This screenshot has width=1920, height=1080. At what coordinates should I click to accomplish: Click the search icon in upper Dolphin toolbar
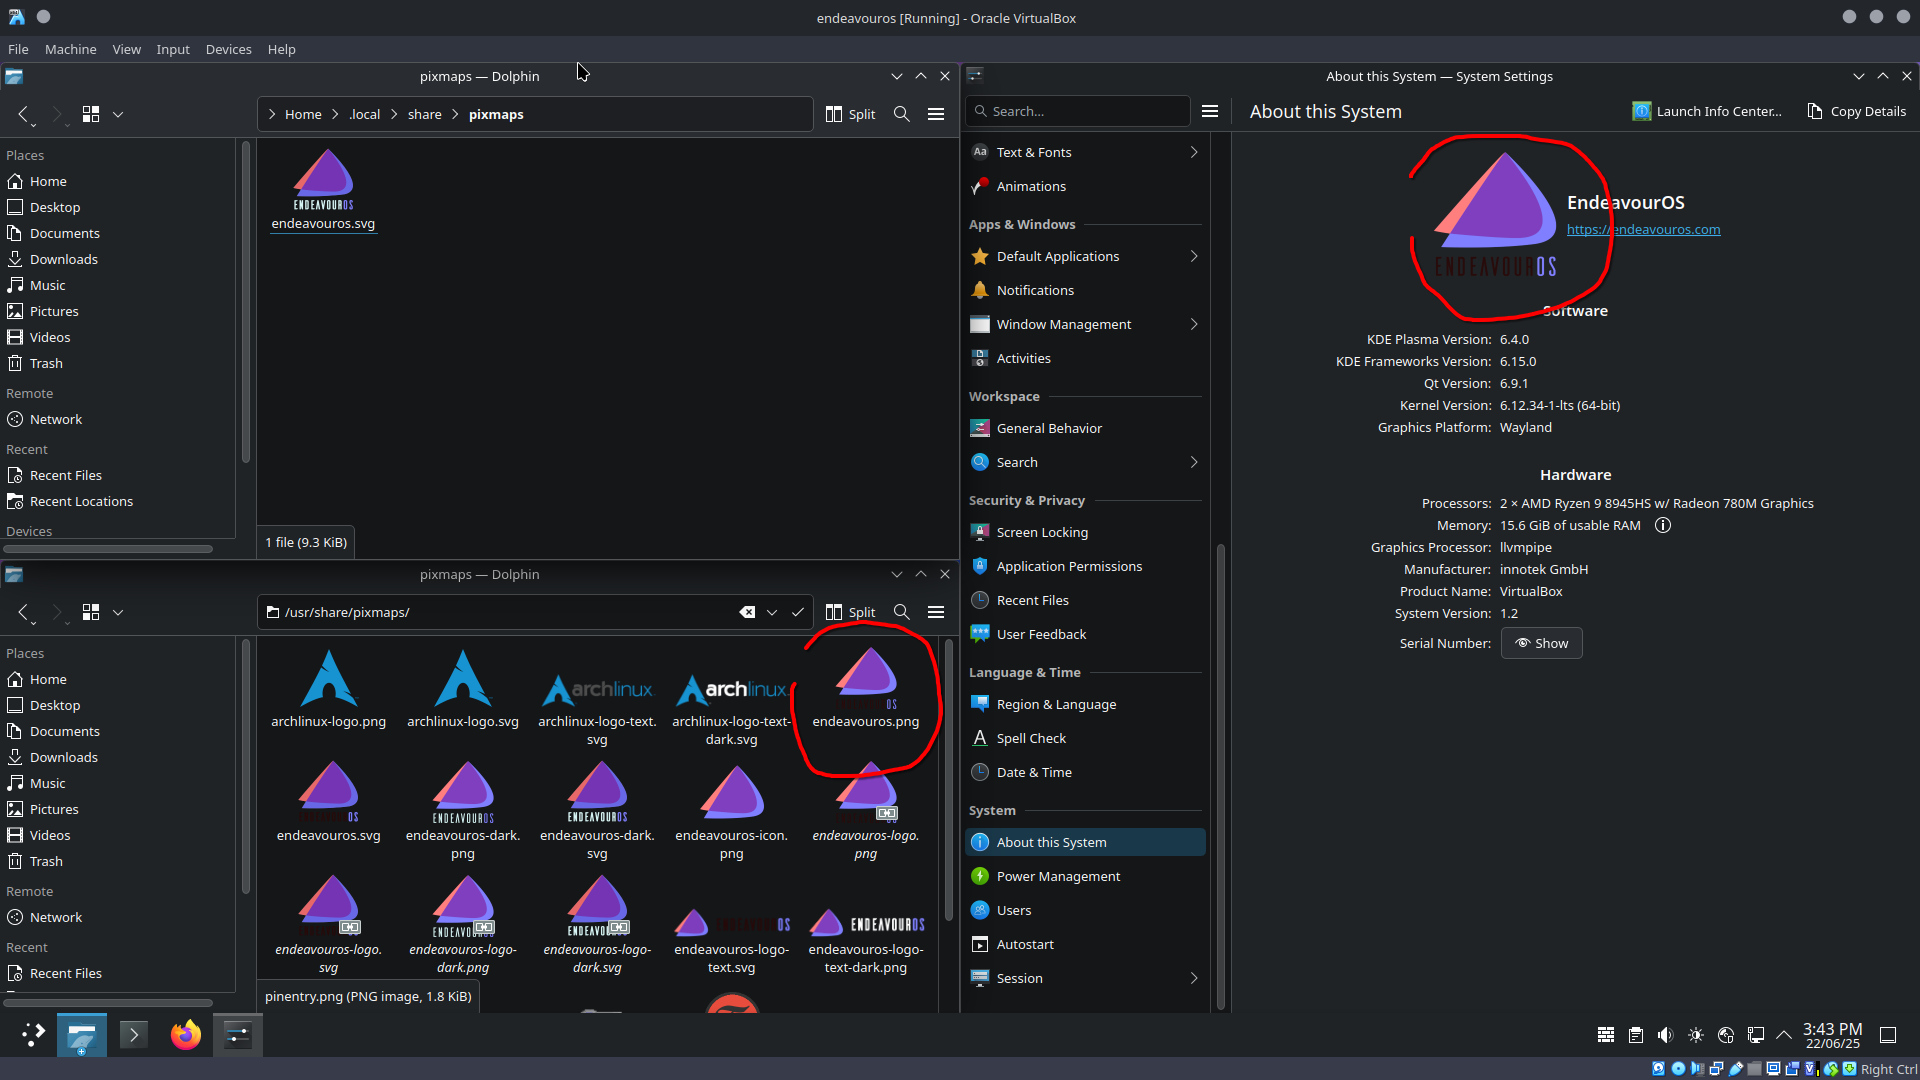tap(901, 114)
